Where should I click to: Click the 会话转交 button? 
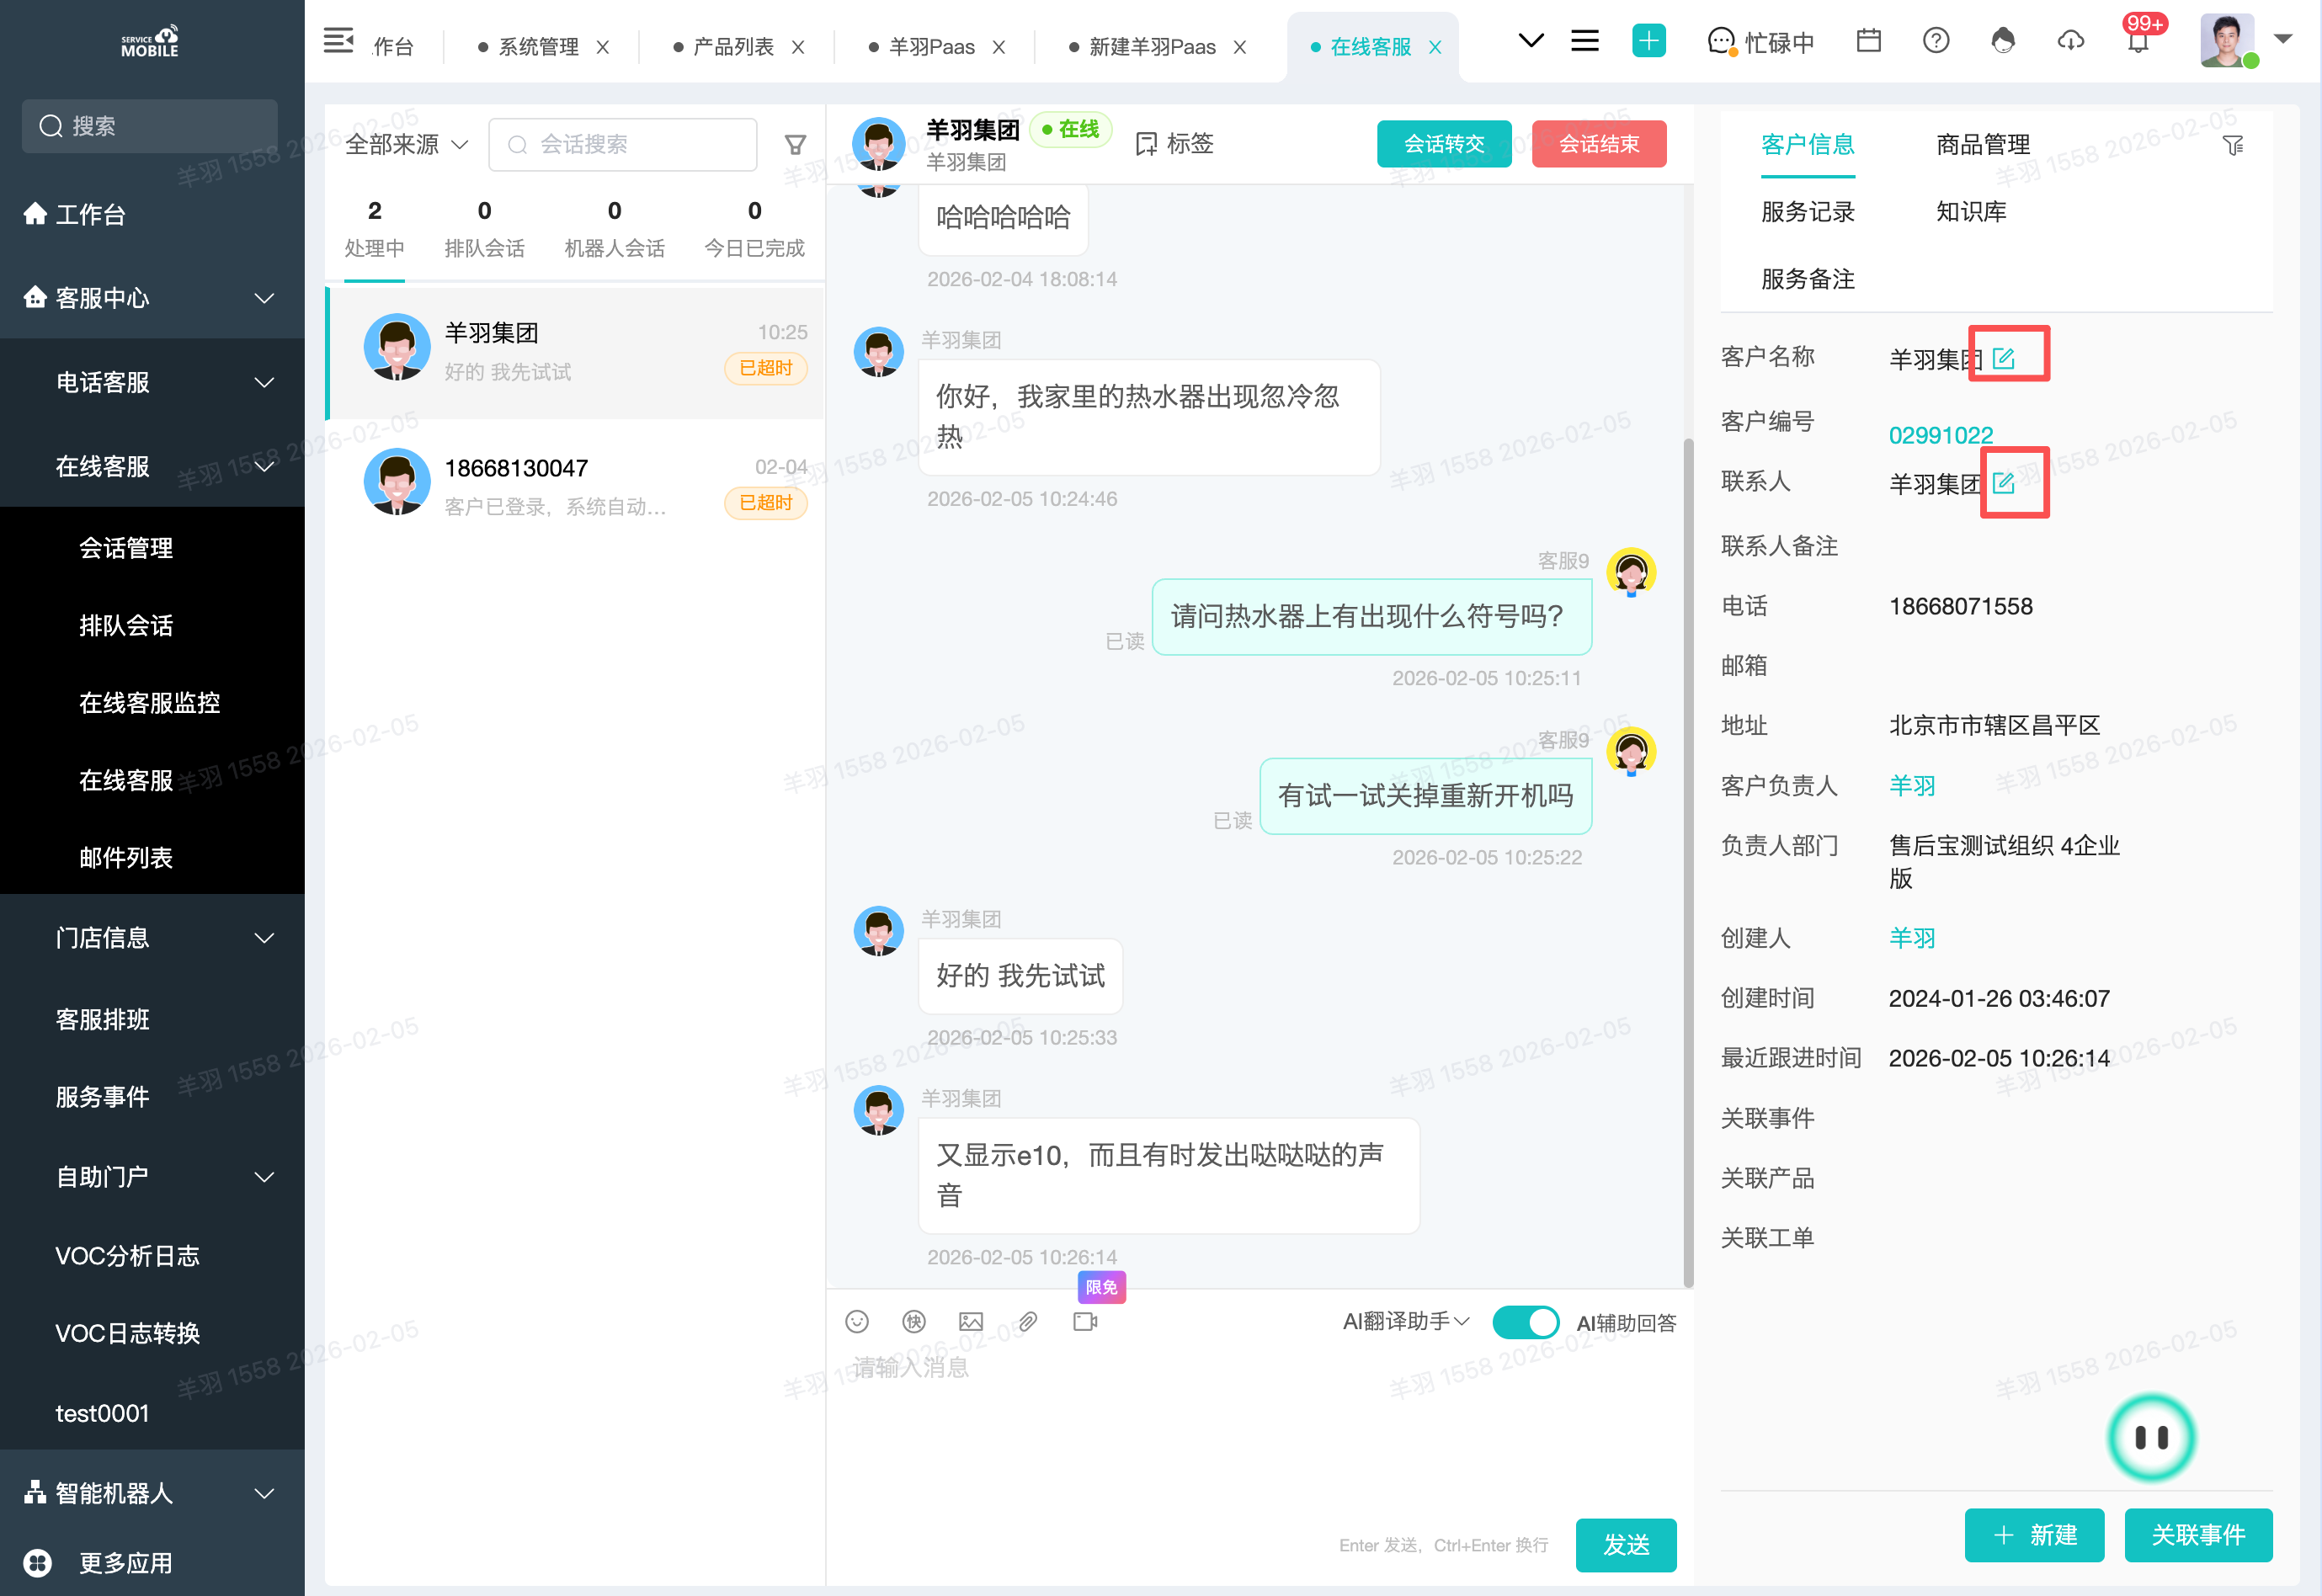(1443, 144)
